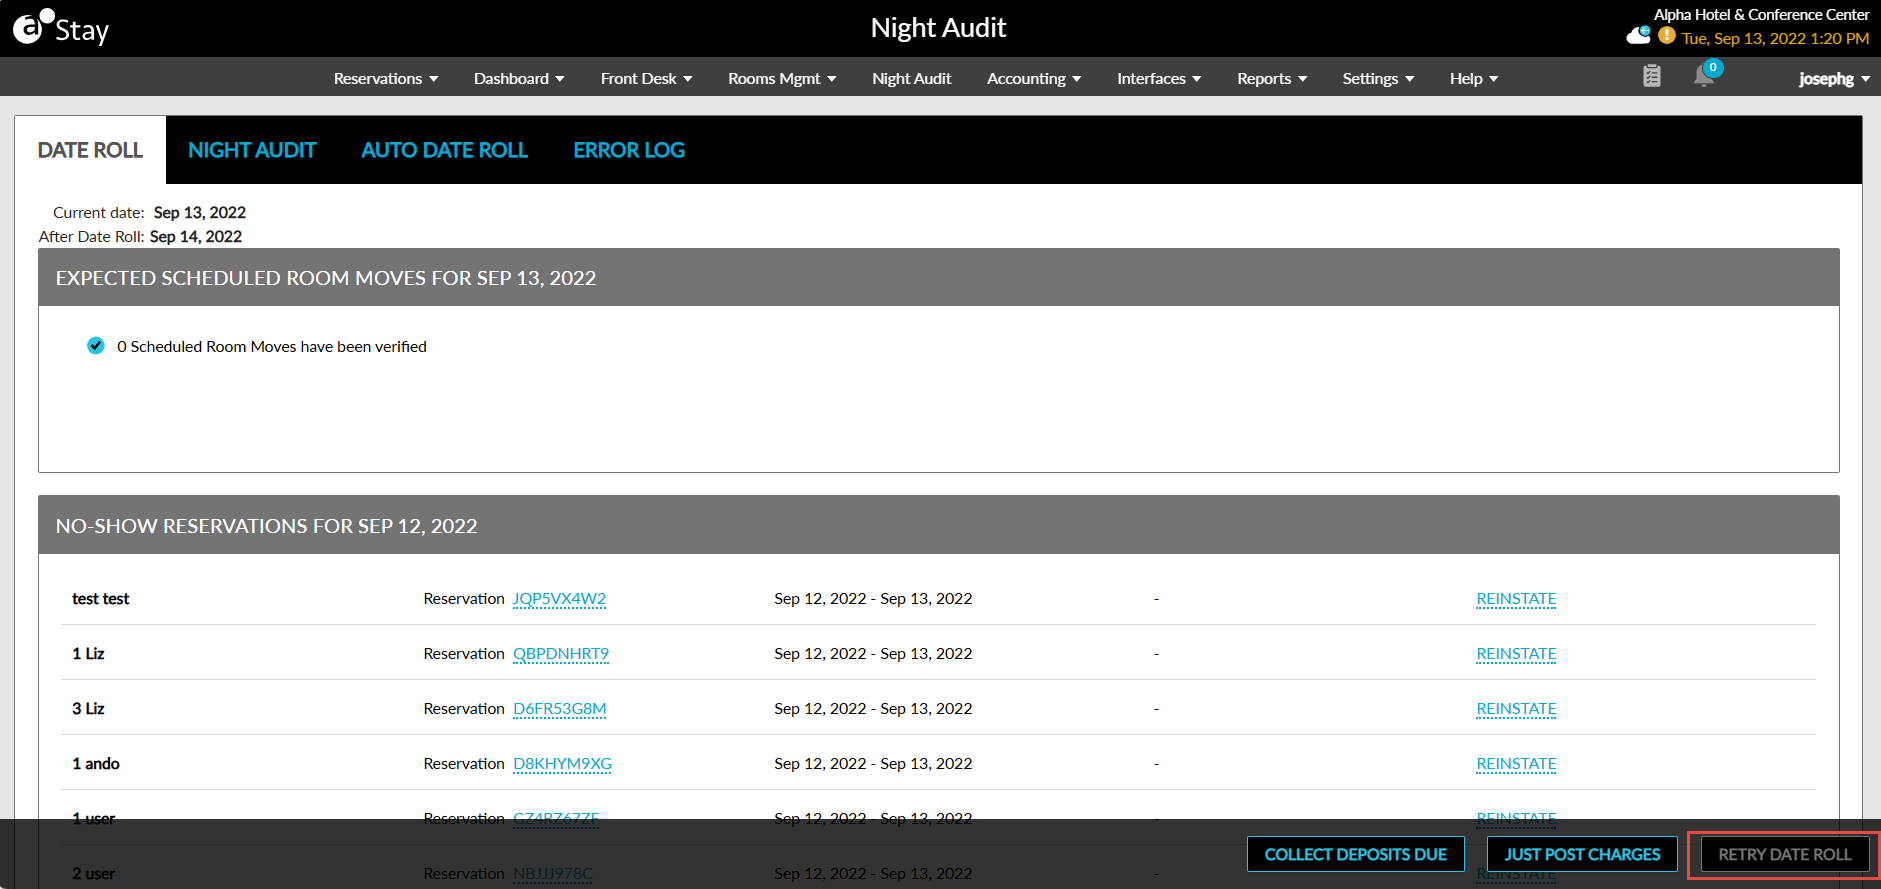
Task: Click the 'test test' guest name
Action: tap(101, 598)
